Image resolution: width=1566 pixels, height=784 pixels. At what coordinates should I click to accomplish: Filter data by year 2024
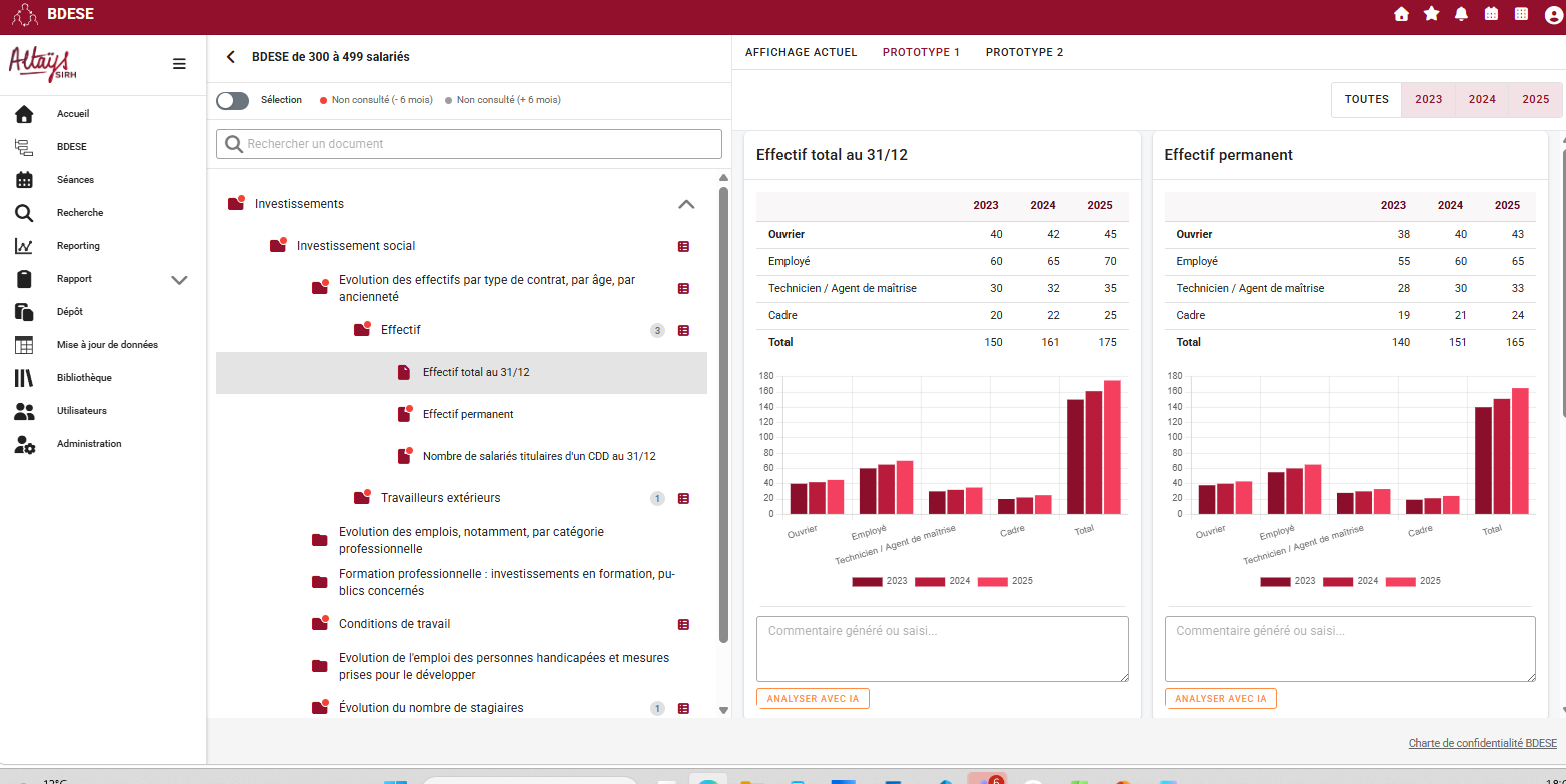click(x=1481, y=100)
